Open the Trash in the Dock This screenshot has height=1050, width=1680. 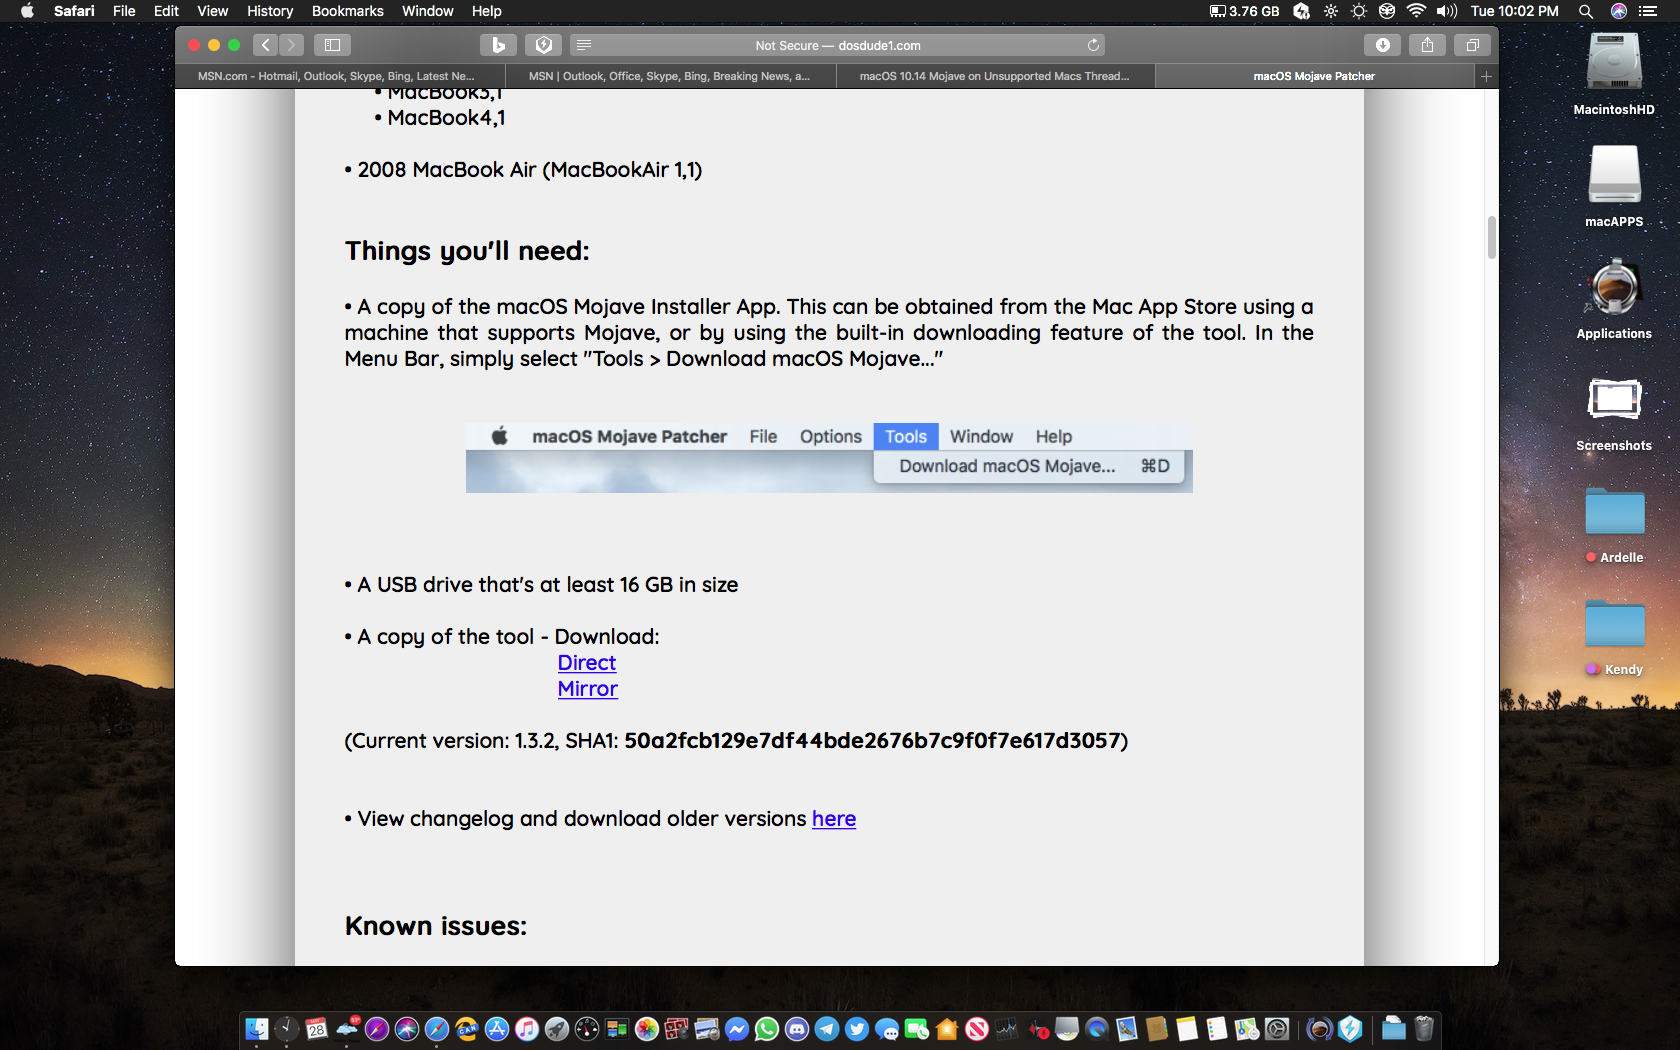tap(1424, 1028)
